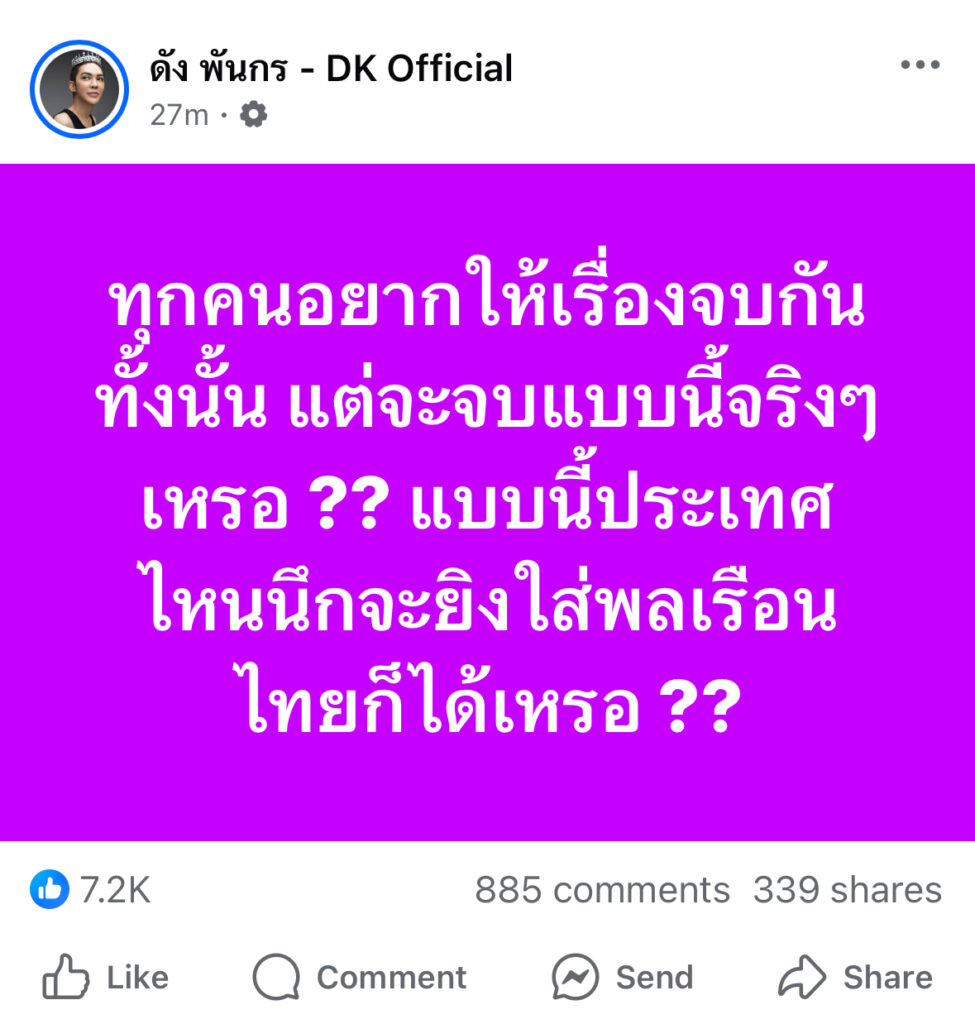Screen dimensions: 975x1024
Task: Click the 27m post timestamp
Action: coord(179,116)
